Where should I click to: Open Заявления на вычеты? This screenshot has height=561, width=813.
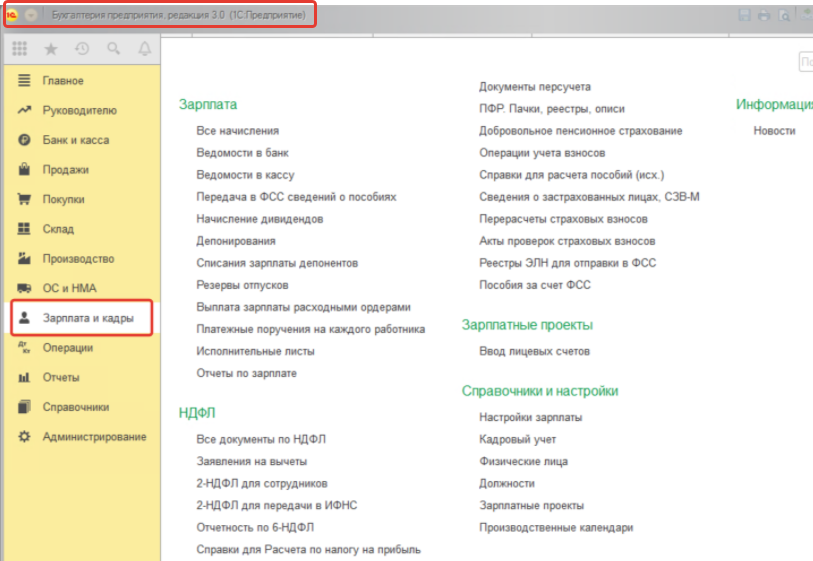251,461
